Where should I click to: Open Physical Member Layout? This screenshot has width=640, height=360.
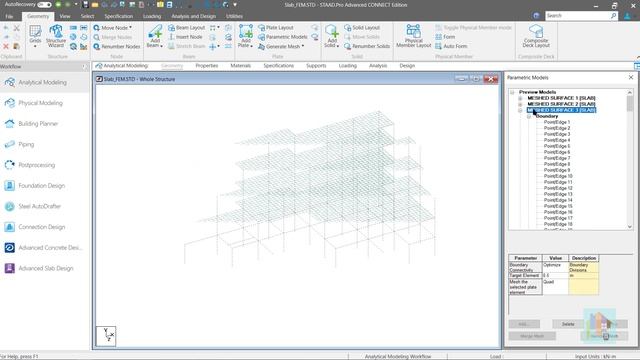(x=413, y=36)
